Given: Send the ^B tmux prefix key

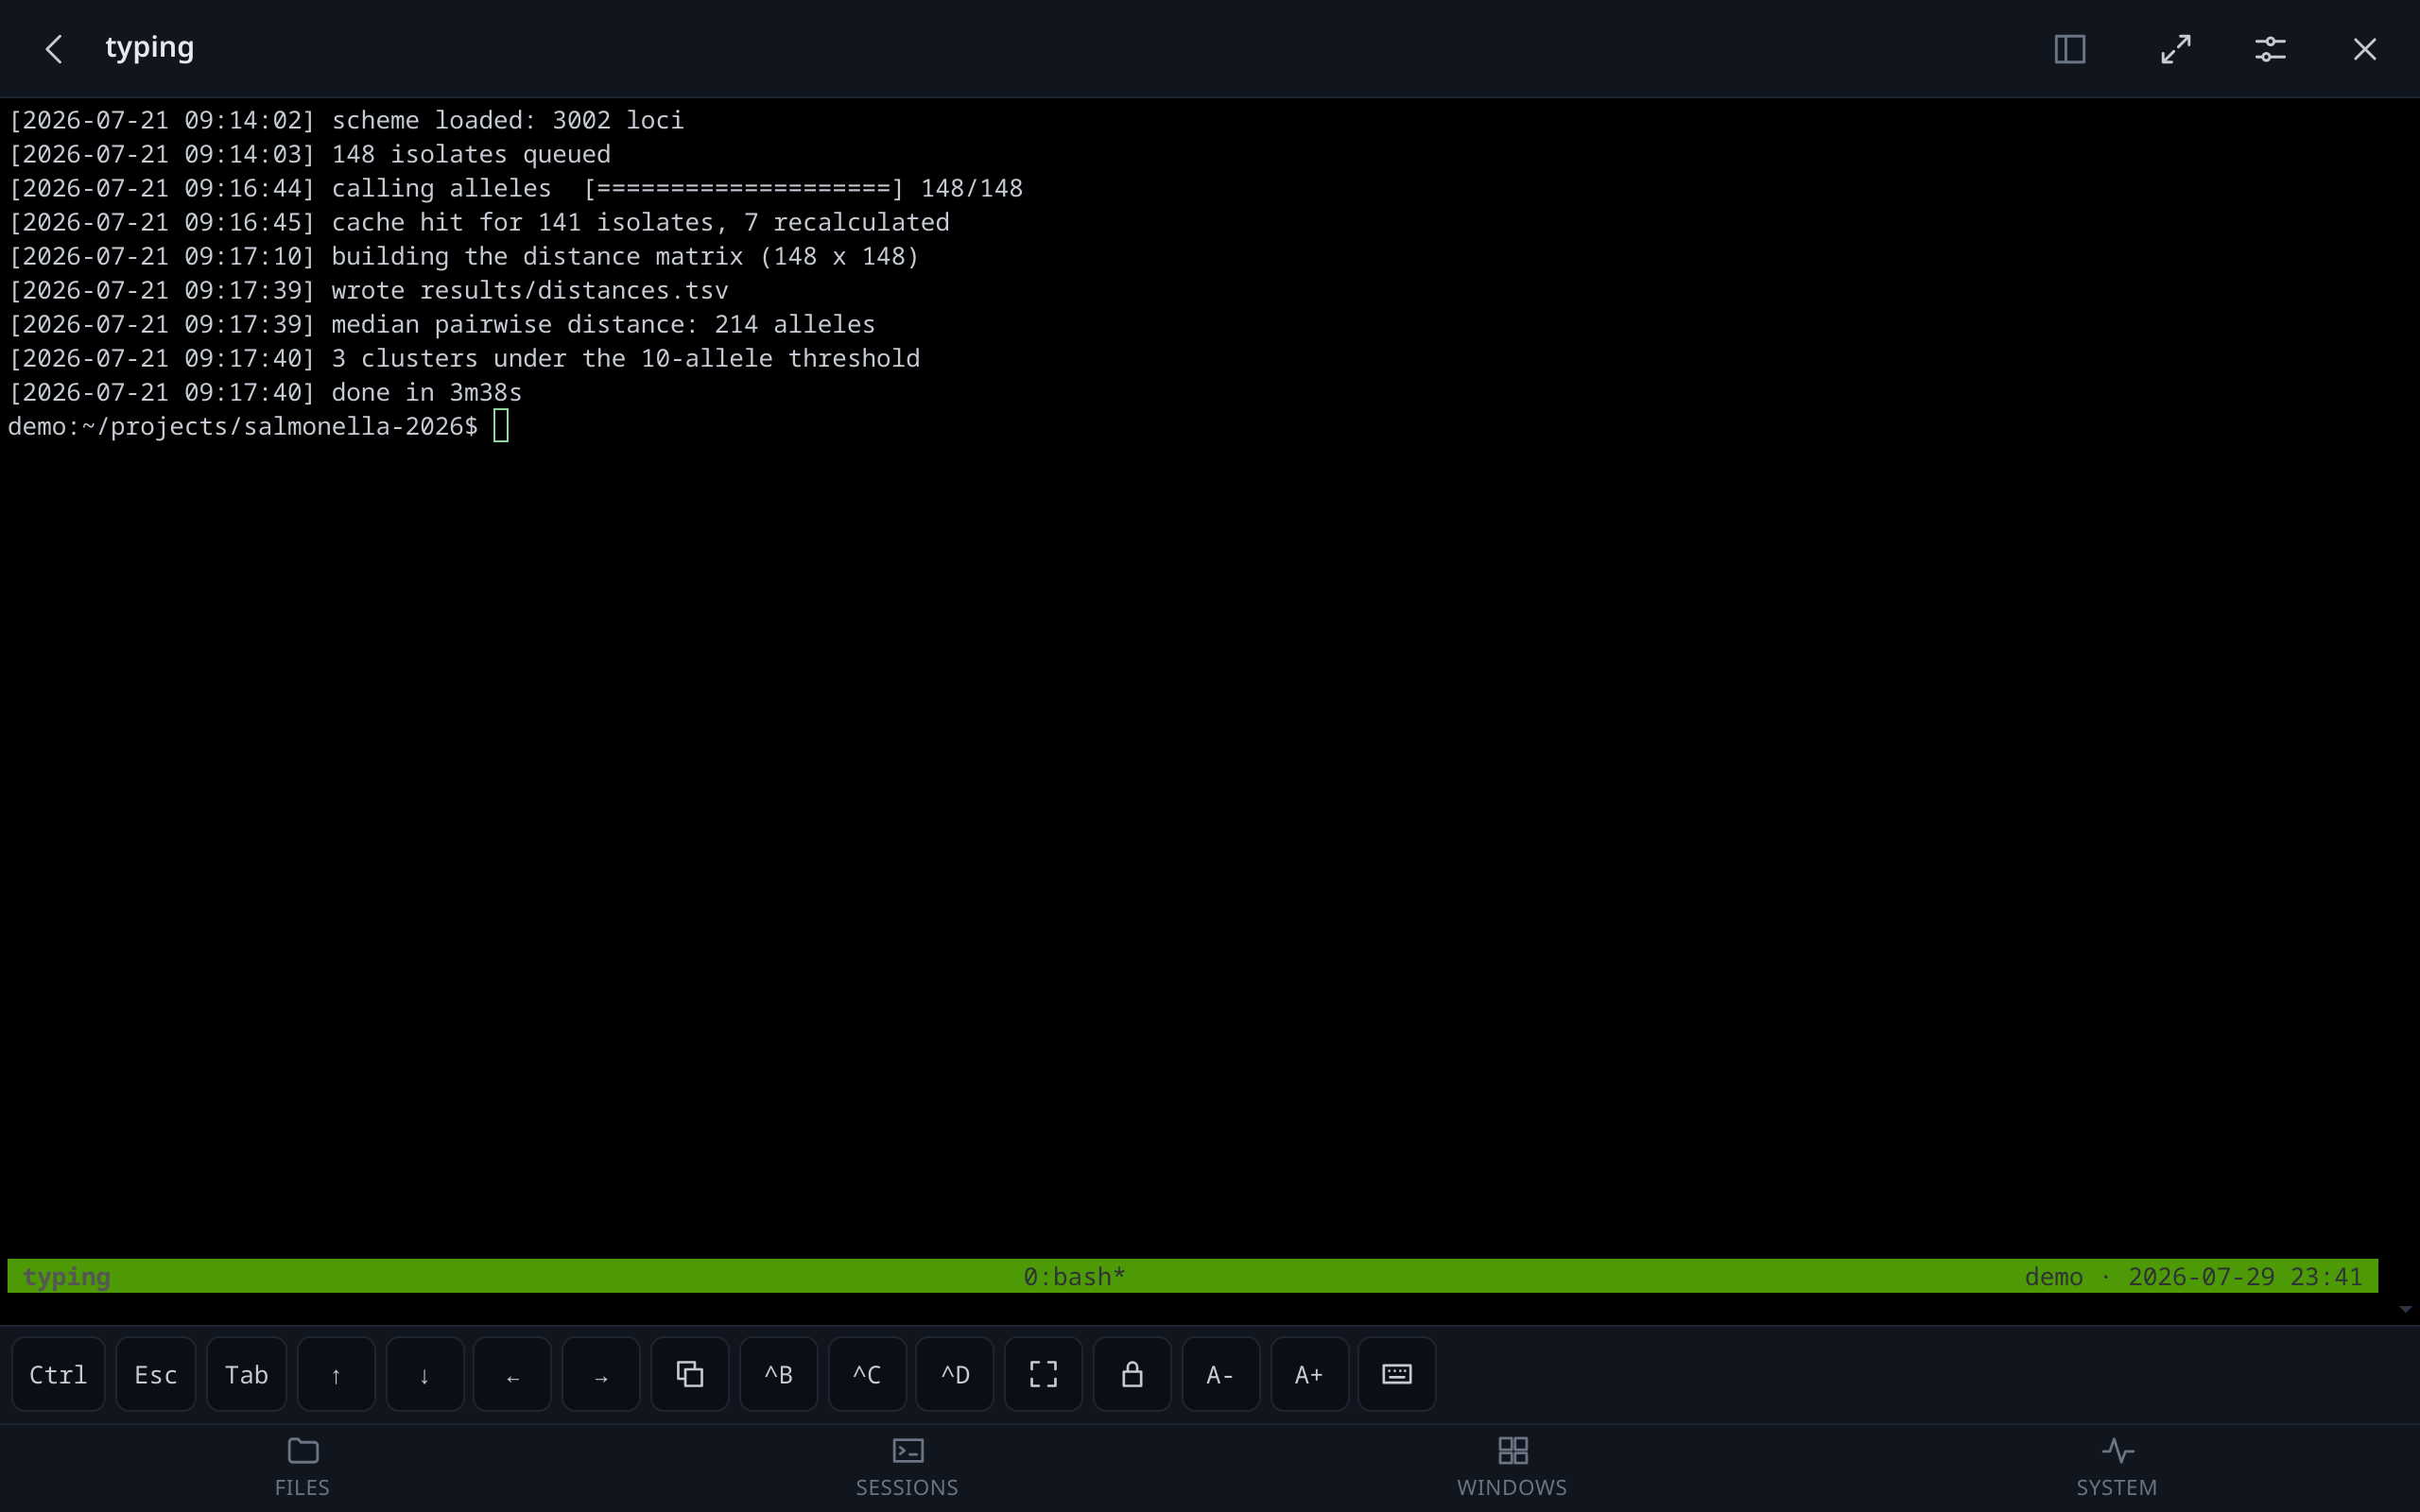Looking at the screenshot, I should coord(779,1374).
